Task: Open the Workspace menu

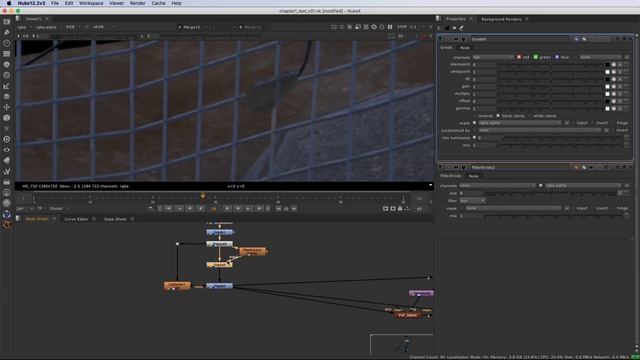Action: [91, 3]
